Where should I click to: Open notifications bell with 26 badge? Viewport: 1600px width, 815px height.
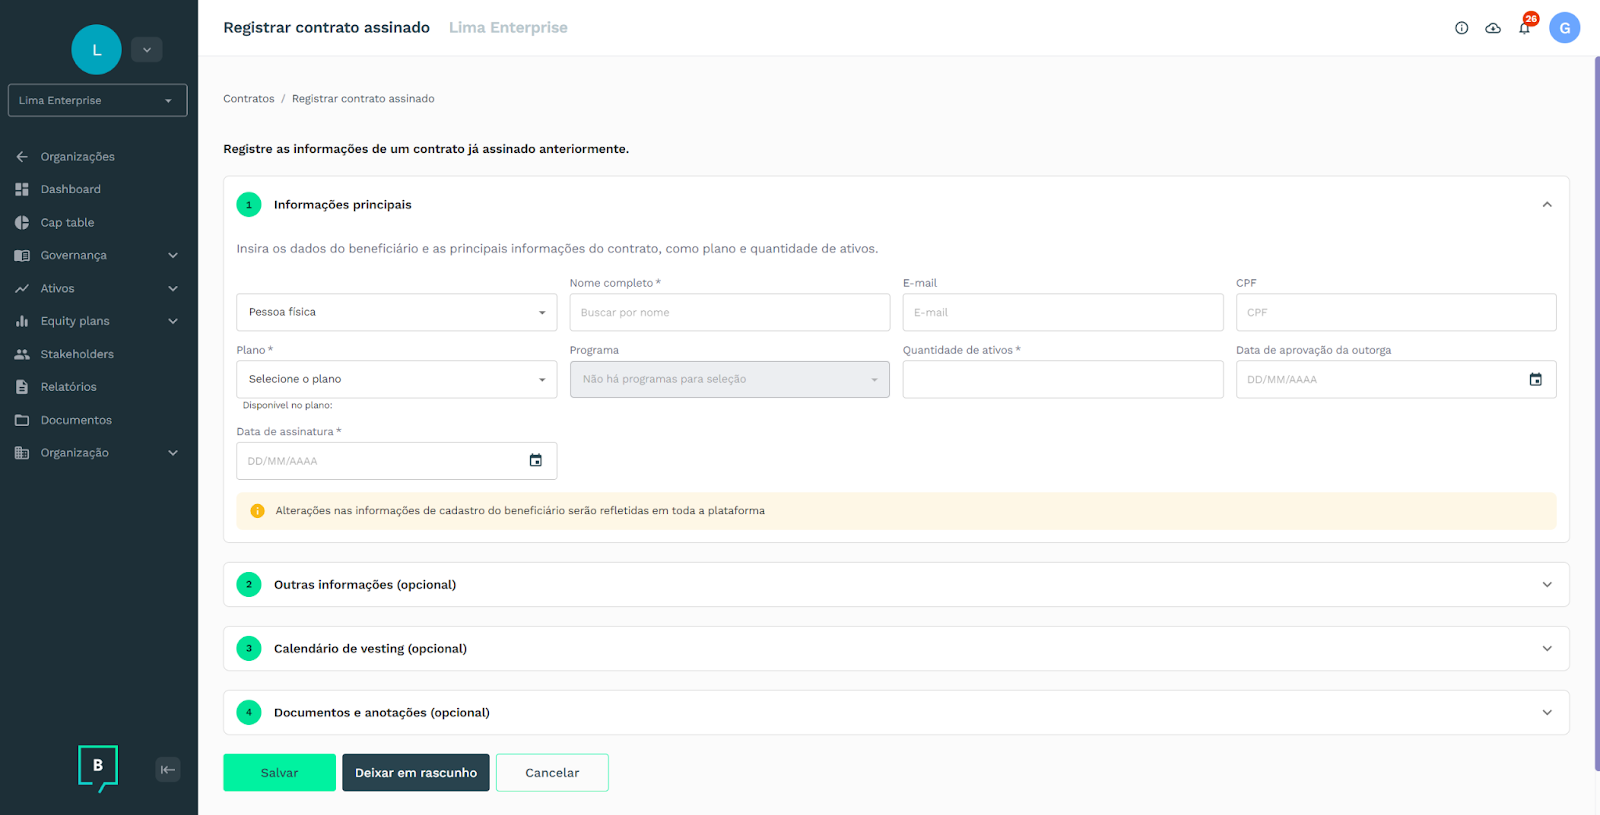click(1525, 28)
